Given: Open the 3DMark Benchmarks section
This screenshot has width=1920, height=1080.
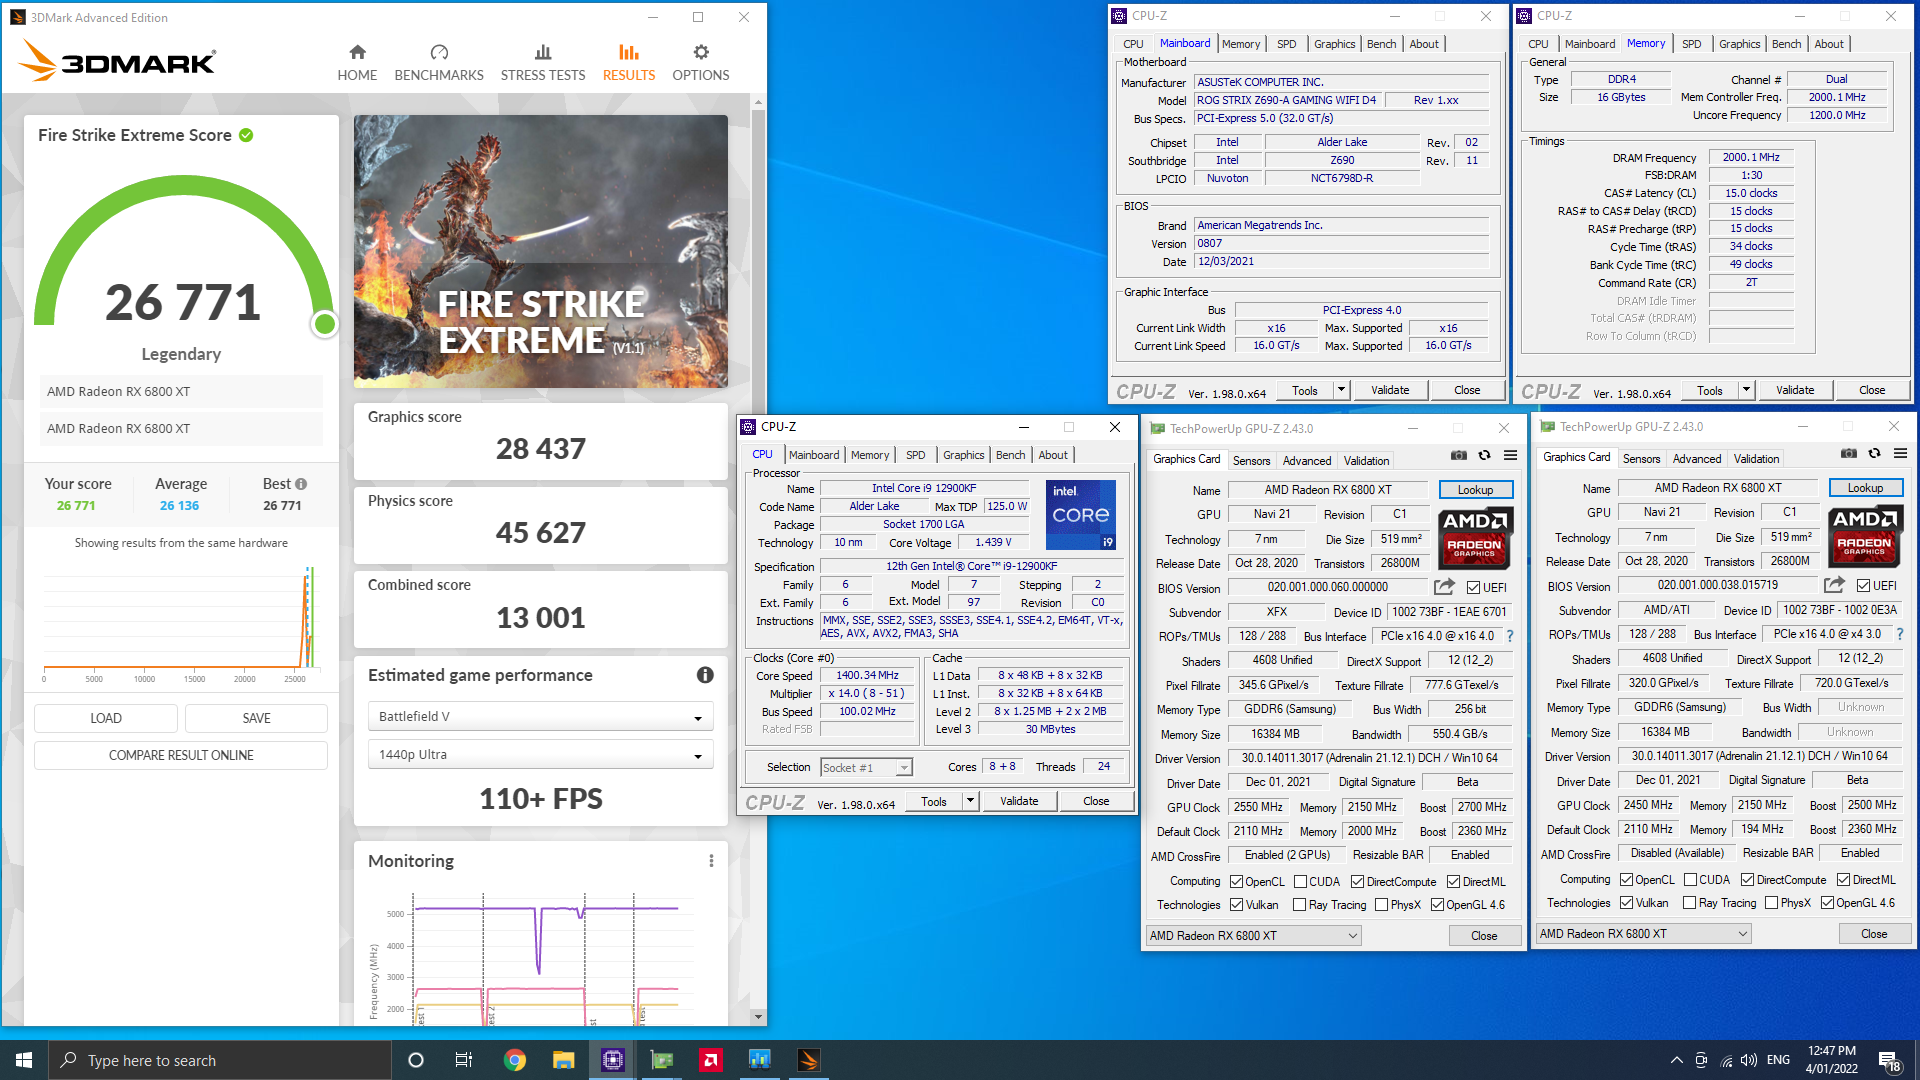Looking at the screenshot, I should pos(439,62).
